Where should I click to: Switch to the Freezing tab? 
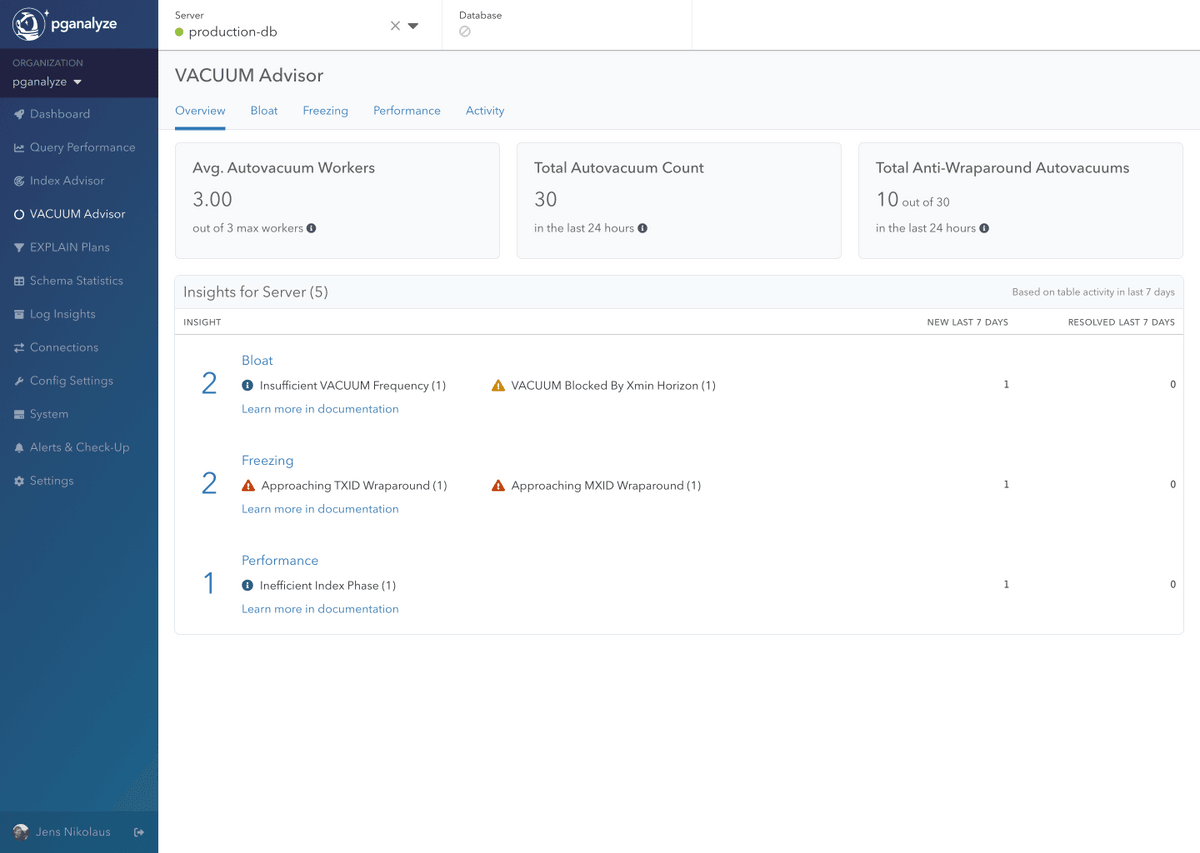click(x=325, y=111)
